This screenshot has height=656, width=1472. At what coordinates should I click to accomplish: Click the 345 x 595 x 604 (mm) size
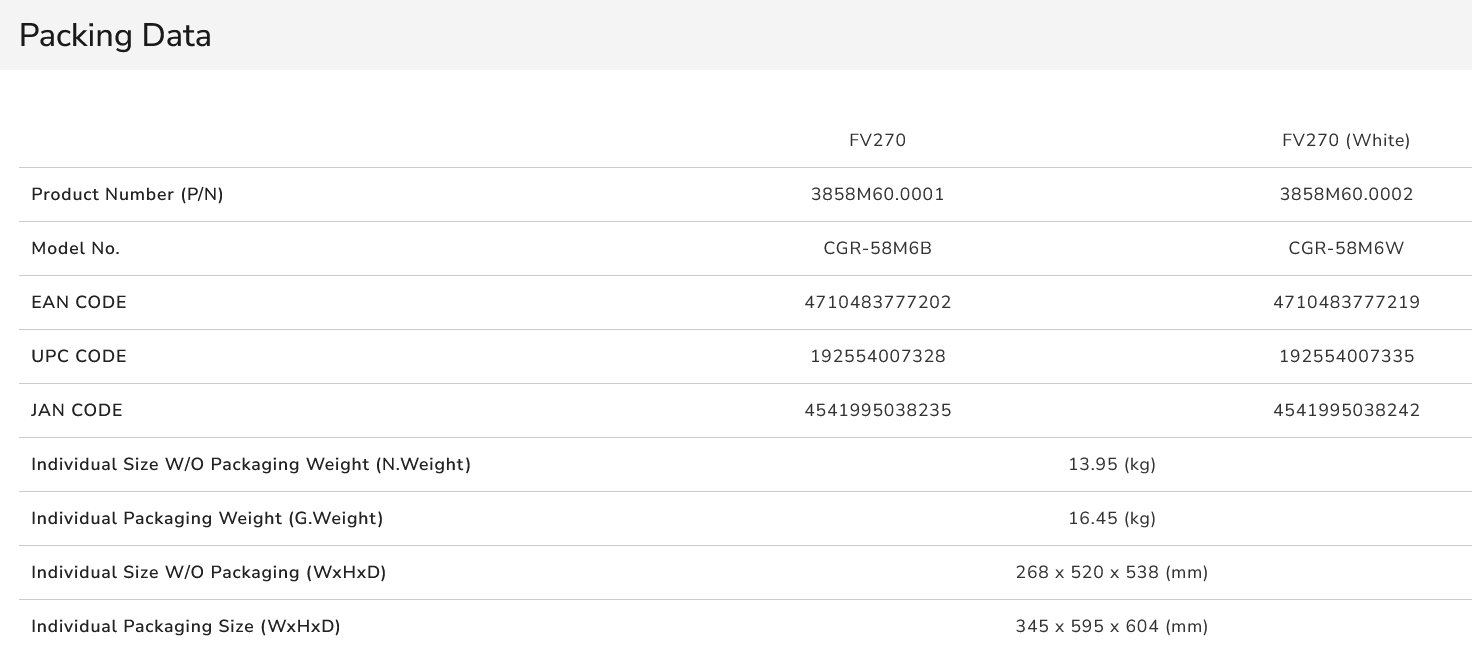click(x=1112, y=627)
